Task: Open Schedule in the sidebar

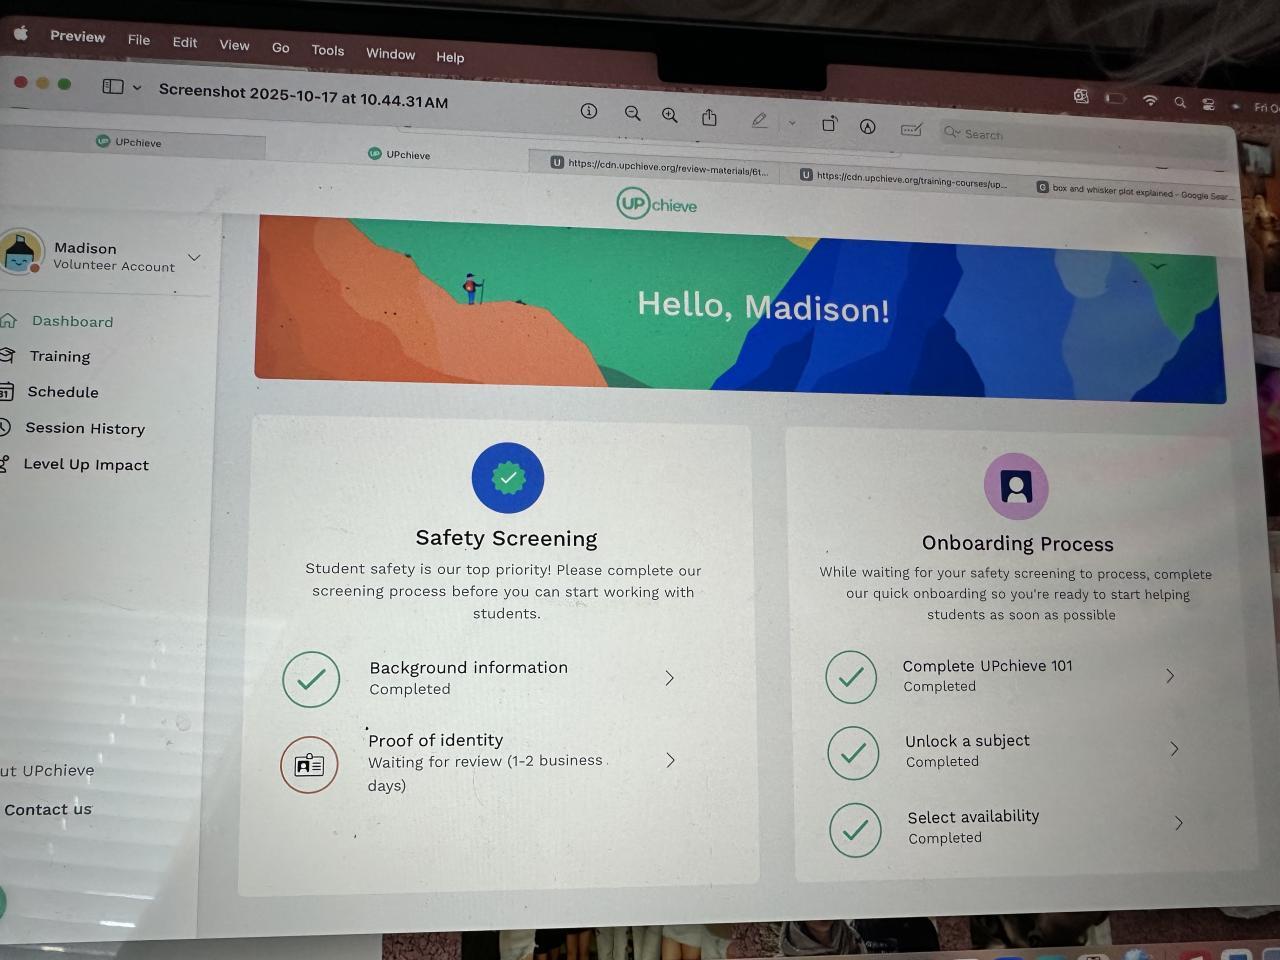Action: pyautogui.click(x=62, y=392)
